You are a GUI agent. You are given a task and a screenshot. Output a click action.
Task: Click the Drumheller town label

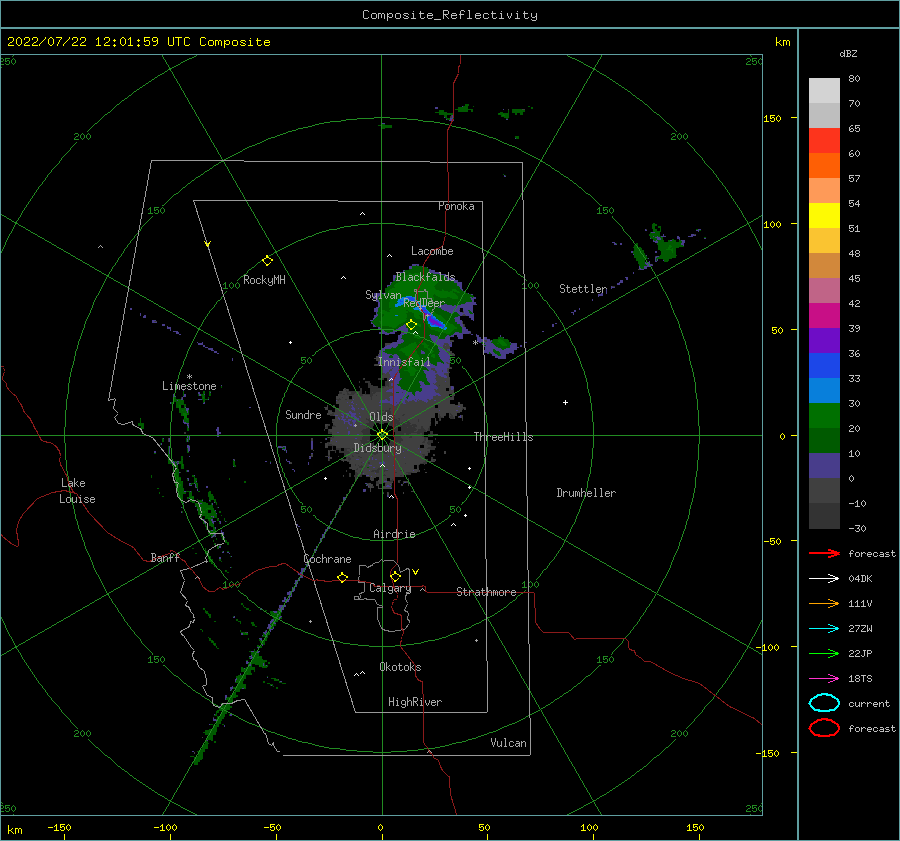click(x=586, y=493)
